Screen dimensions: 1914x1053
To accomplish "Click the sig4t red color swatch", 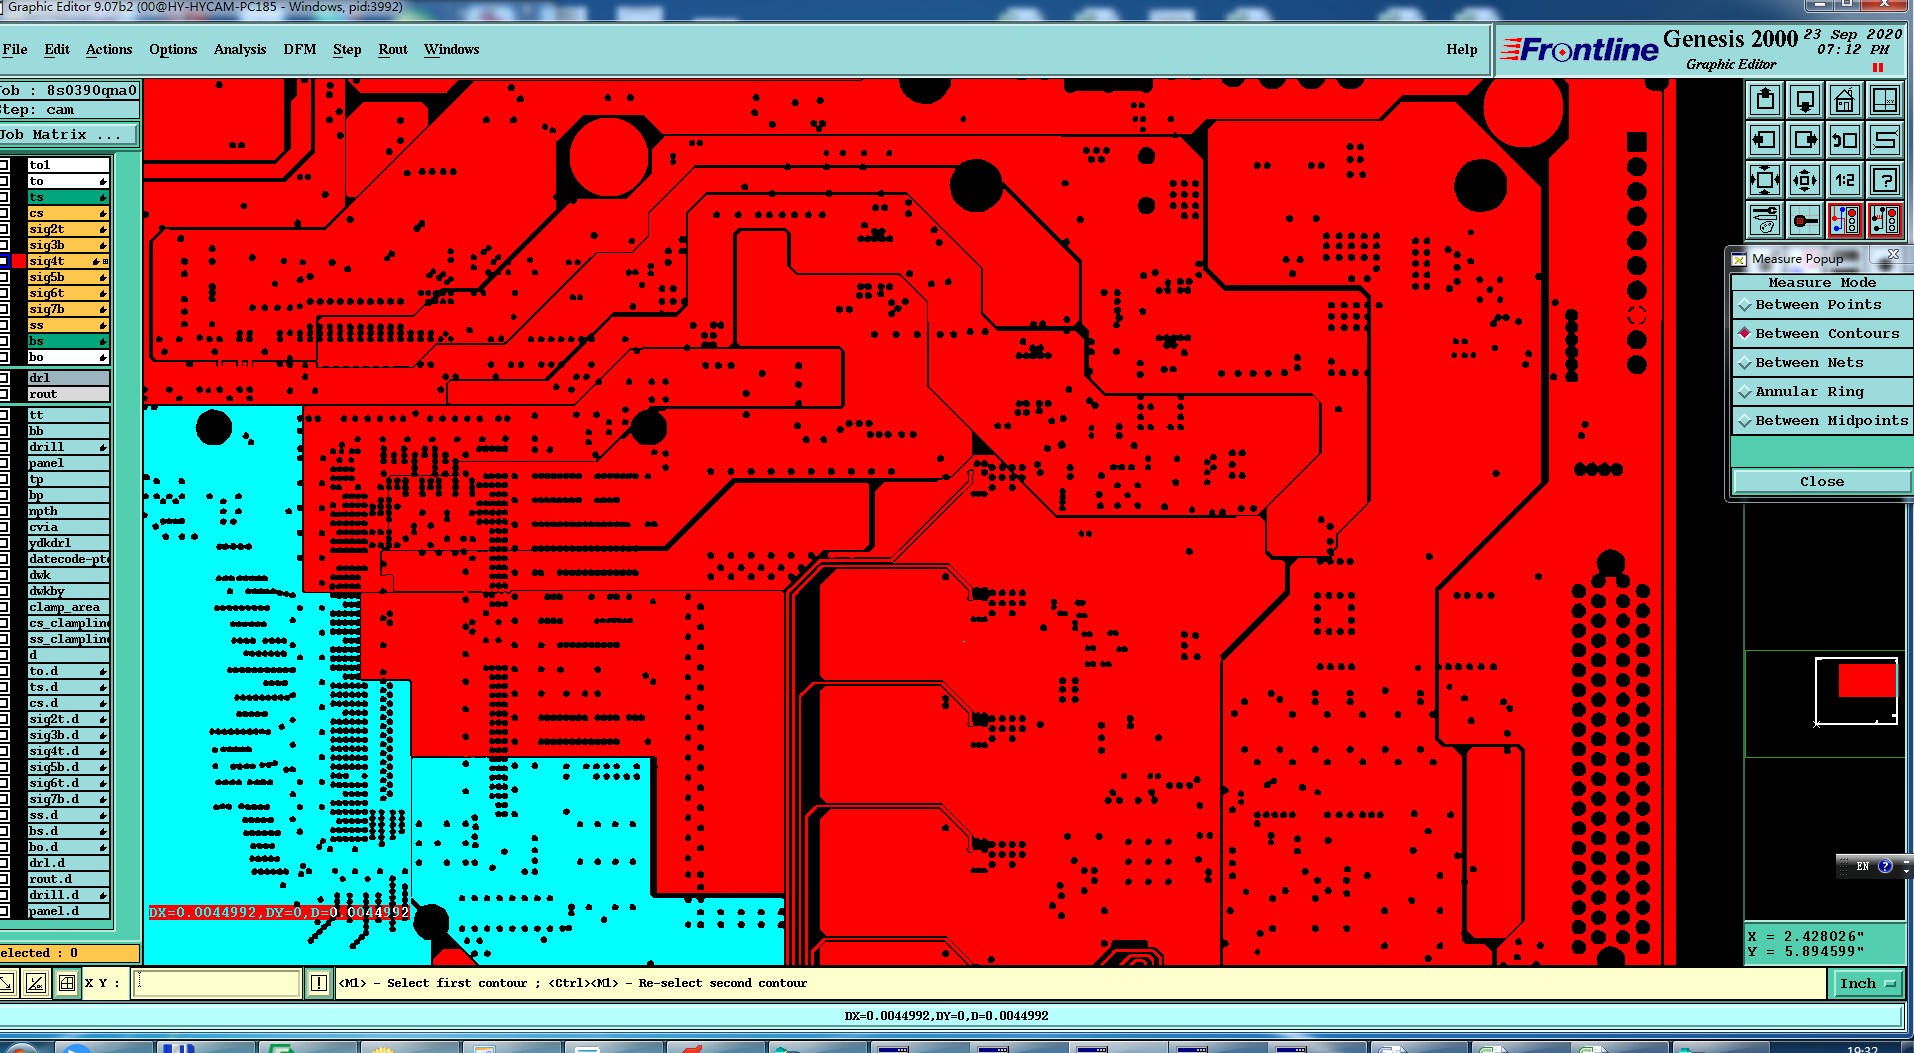I will 19,261.
